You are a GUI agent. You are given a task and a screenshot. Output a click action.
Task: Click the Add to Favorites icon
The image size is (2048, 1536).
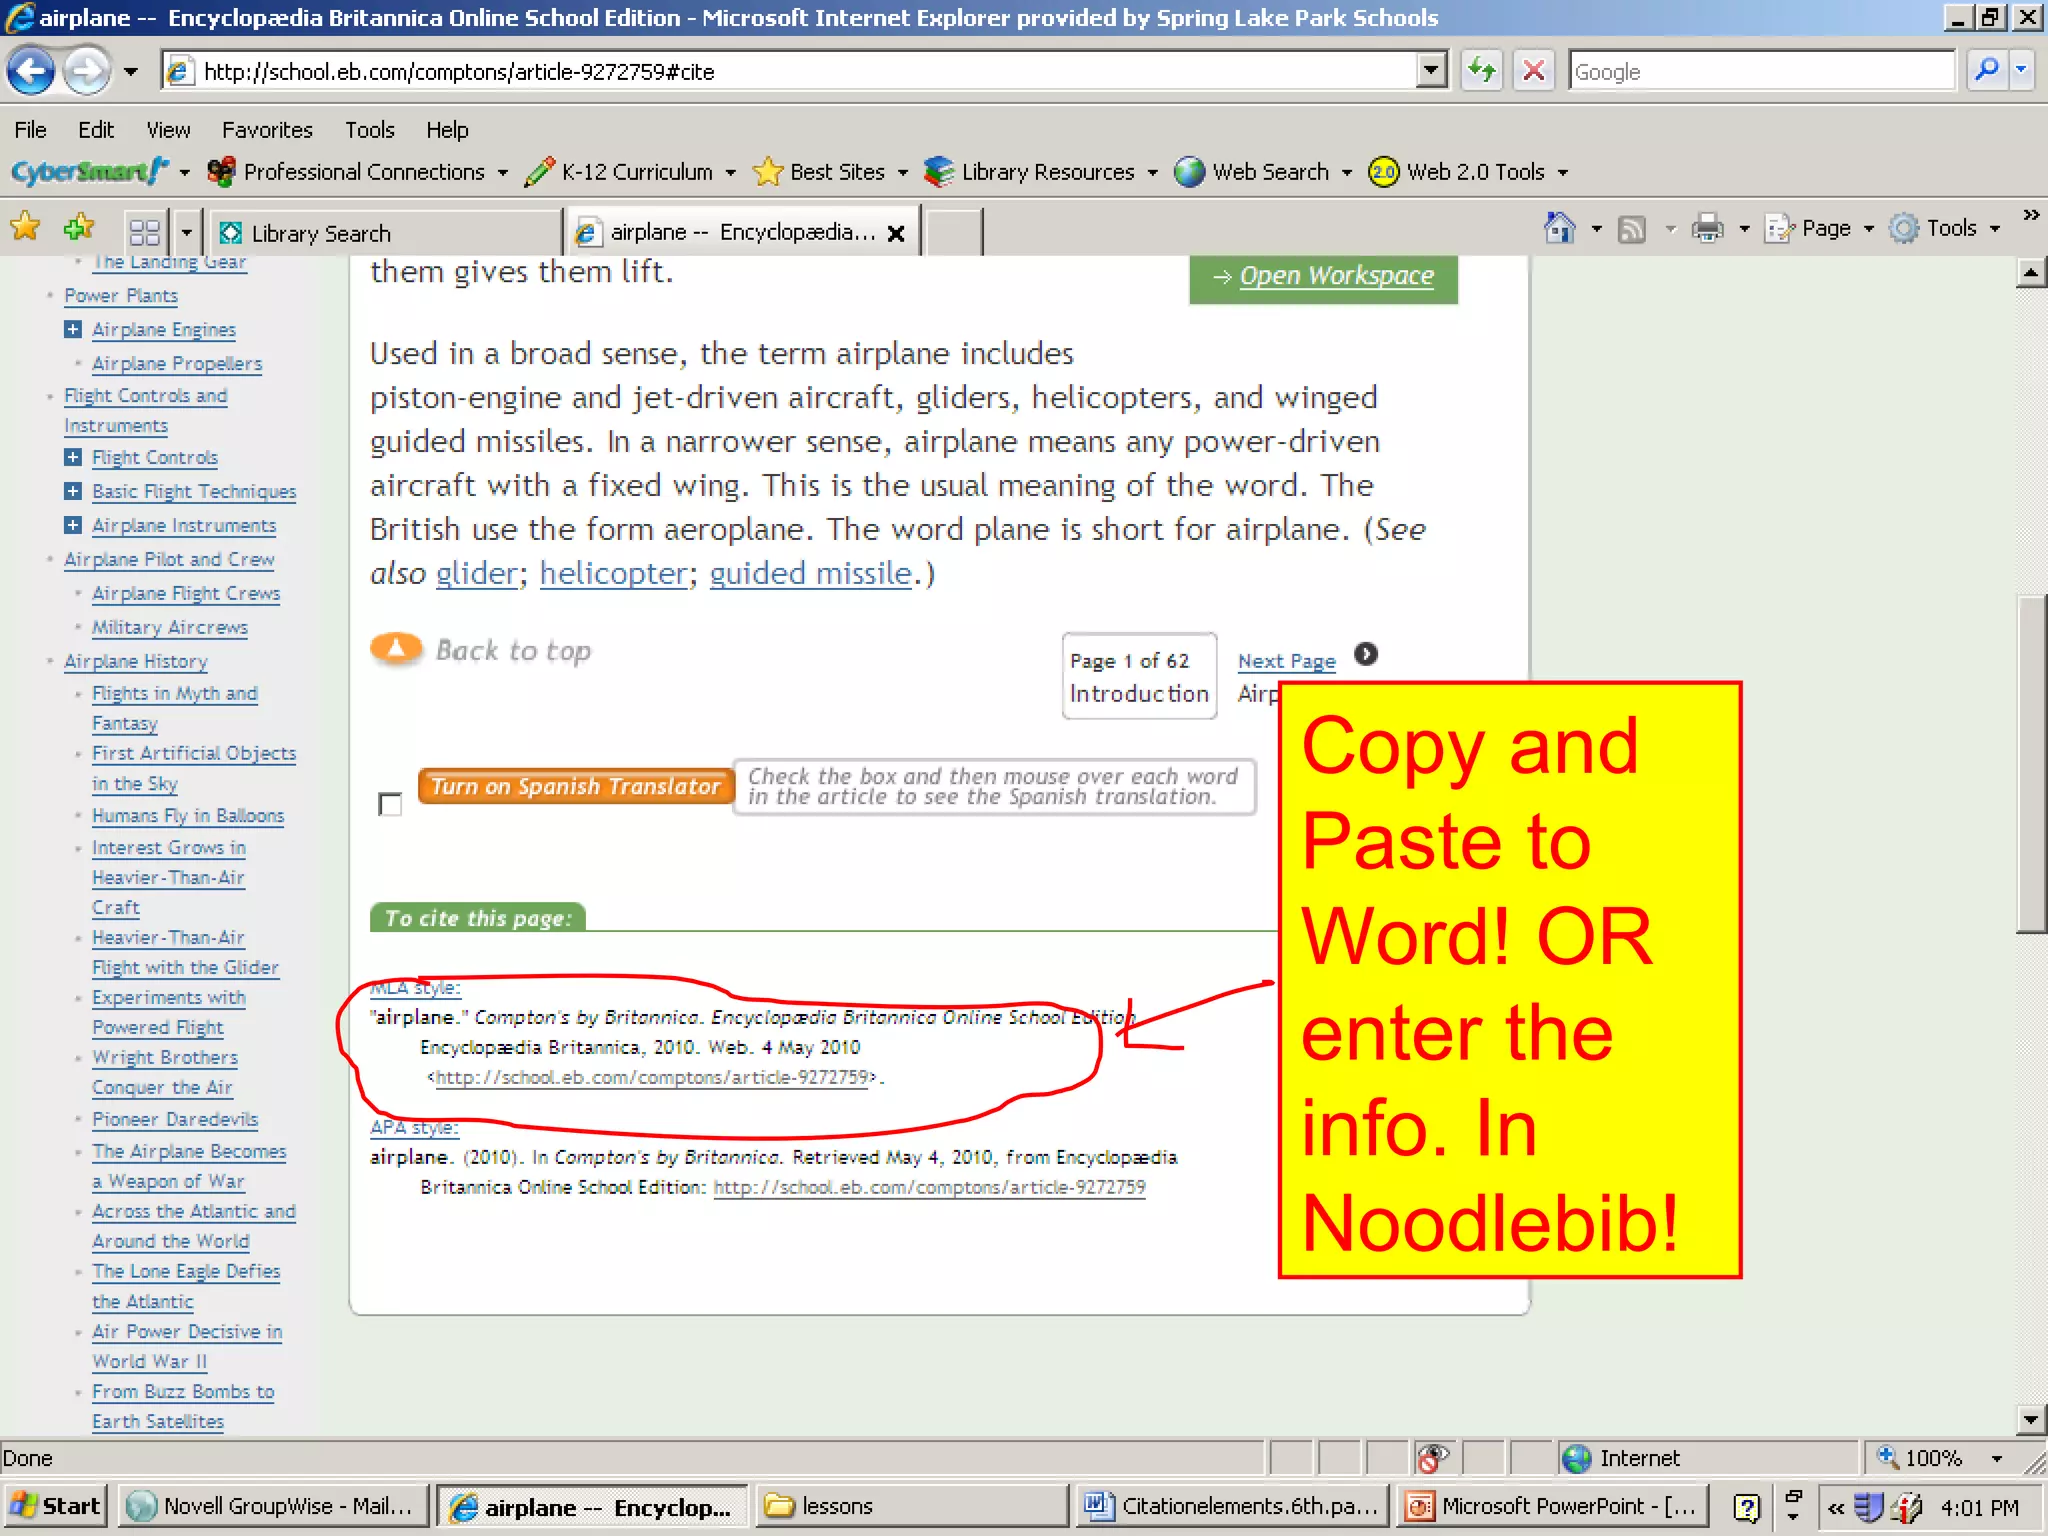78,229
